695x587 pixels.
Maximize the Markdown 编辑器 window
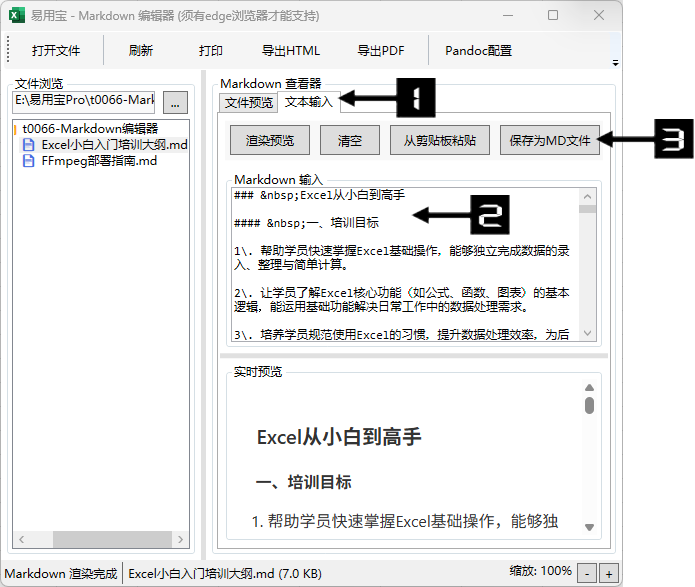pyautogui.click(x=553, y=16)
